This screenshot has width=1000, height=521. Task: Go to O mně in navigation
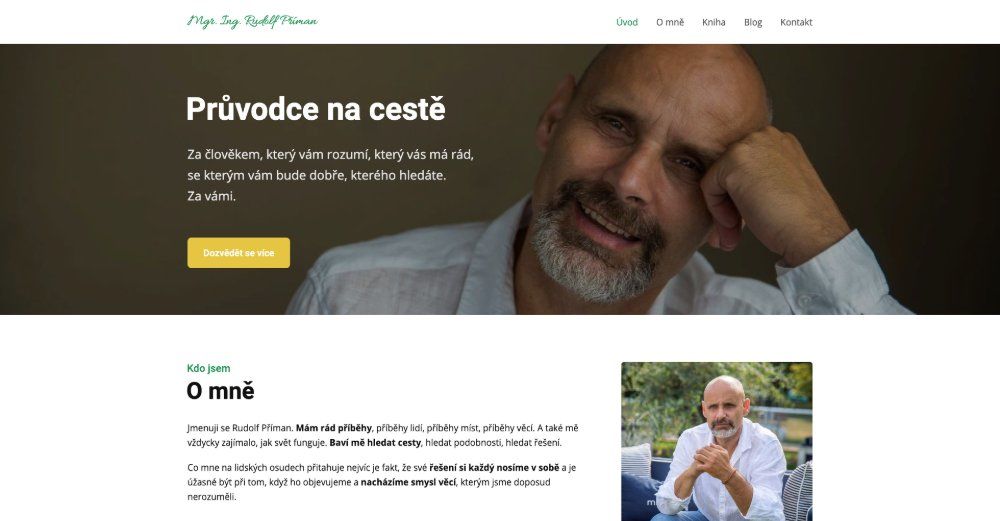click(x=670, y=22)
